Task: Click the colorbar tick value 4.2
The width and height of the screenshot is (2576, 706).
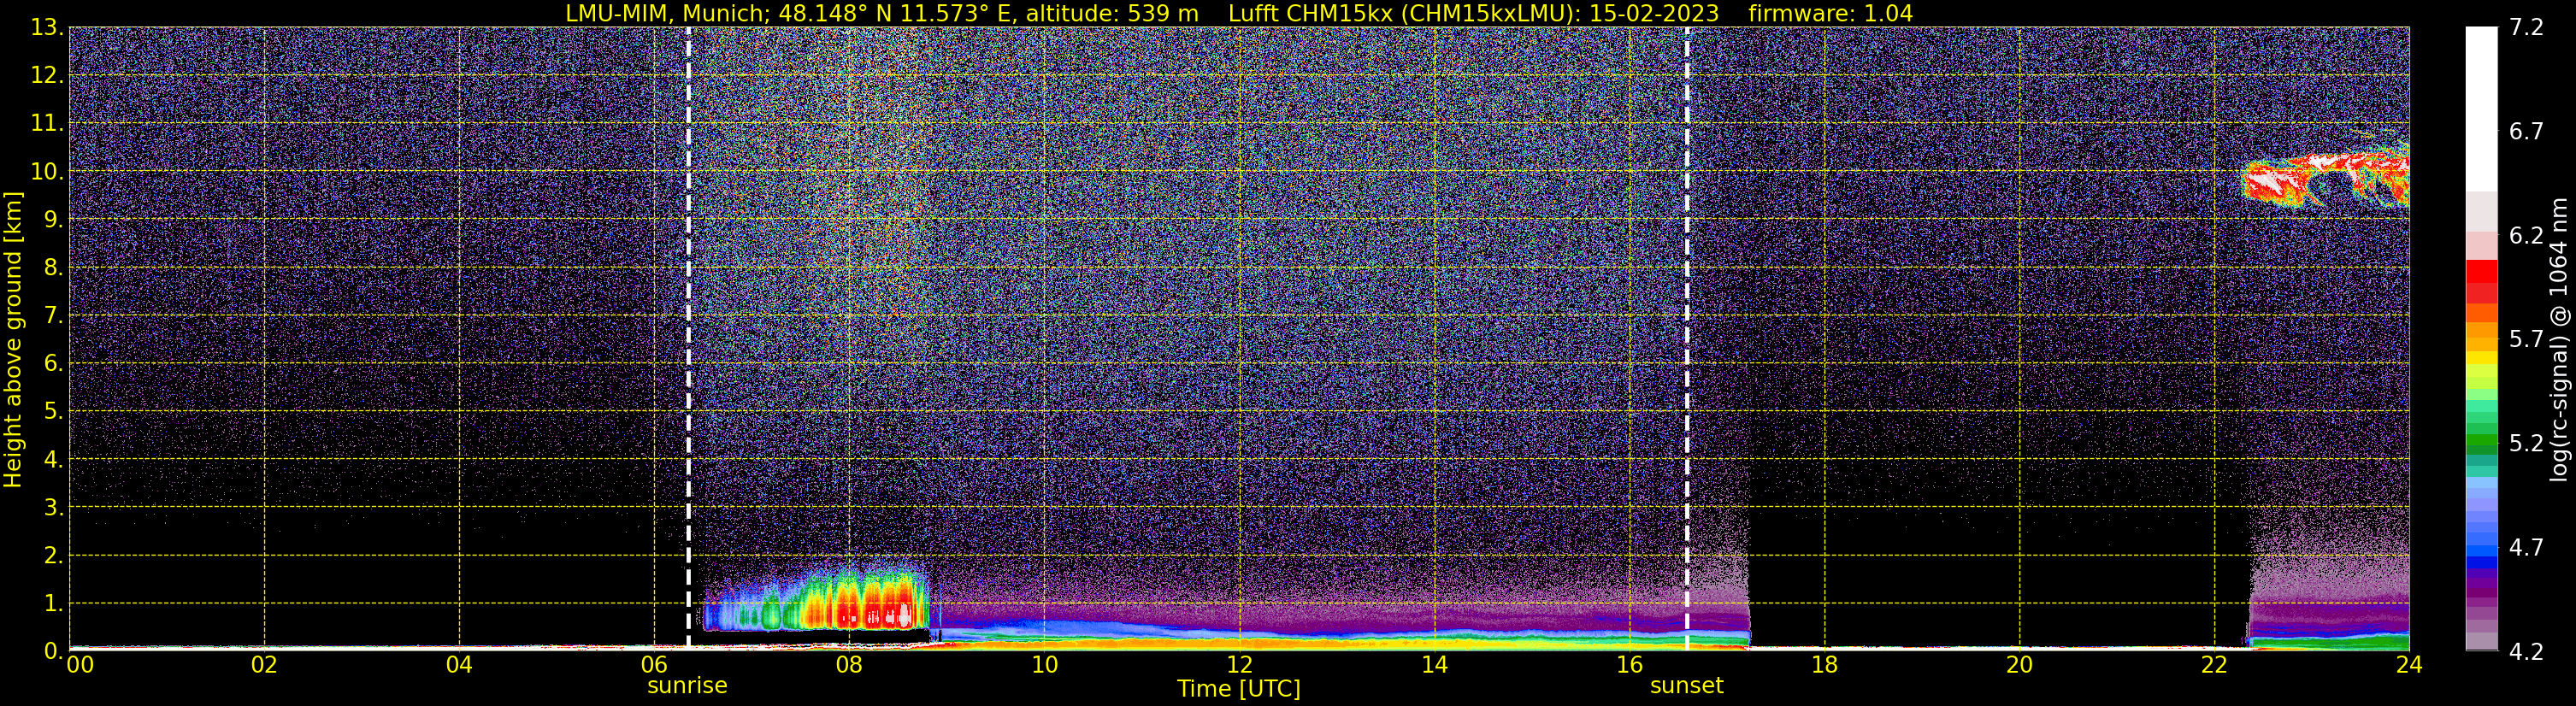Action: pyautogui.click(x=2526, y=651)
